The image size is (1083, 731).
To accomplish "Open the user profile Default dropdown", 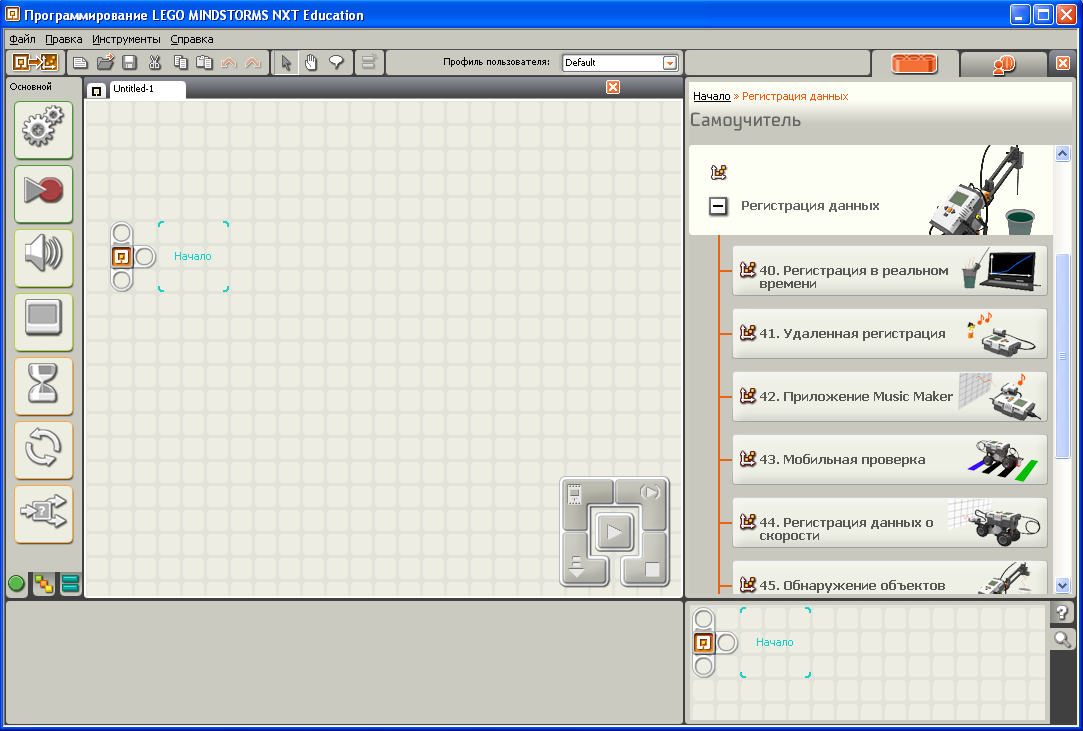I will [x=669, y=63].
